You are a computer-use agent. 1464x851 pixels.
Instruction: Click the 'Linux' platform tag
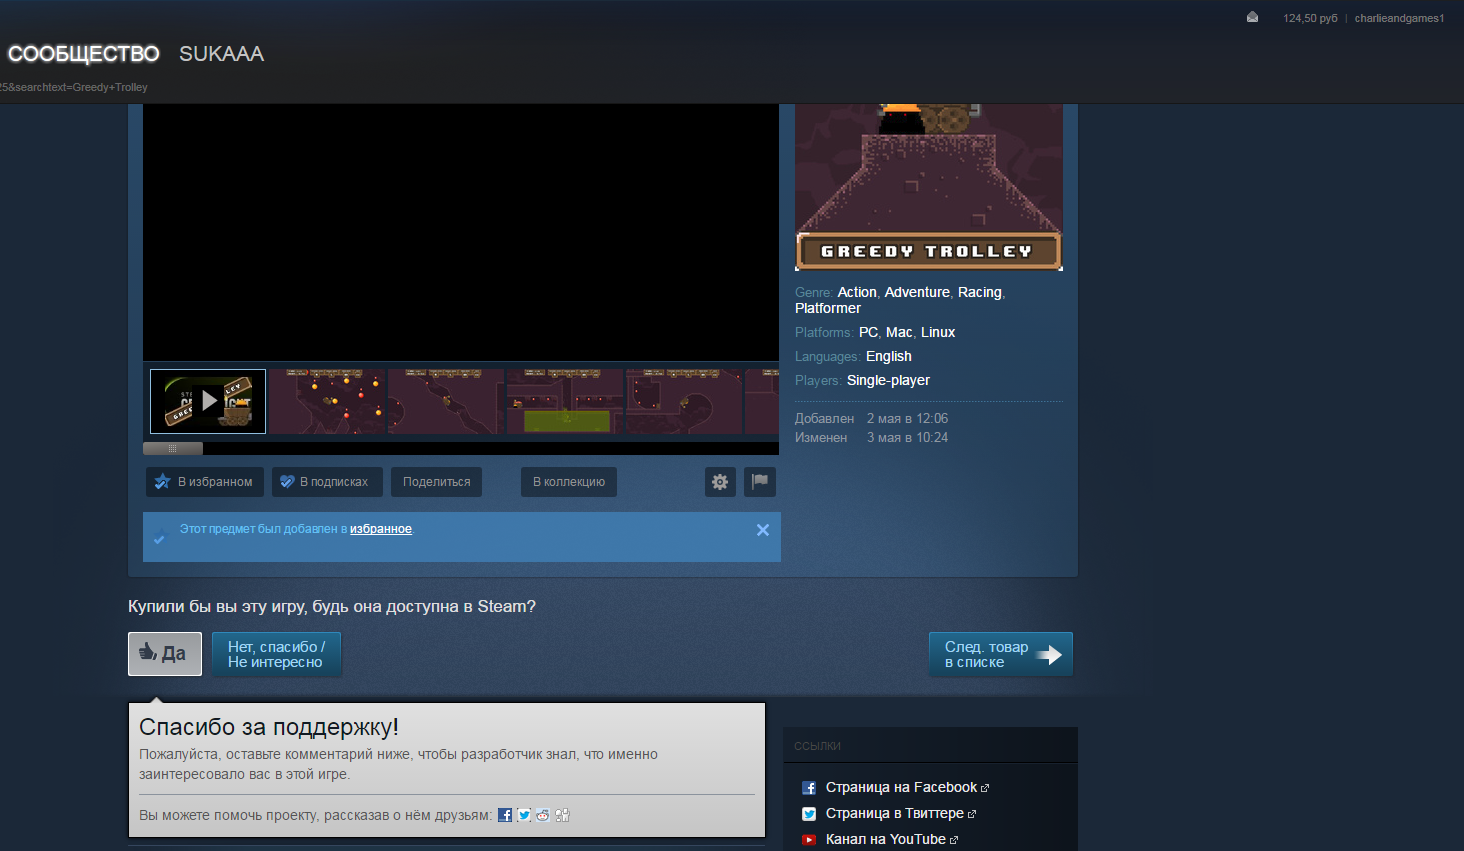[938, 332]
